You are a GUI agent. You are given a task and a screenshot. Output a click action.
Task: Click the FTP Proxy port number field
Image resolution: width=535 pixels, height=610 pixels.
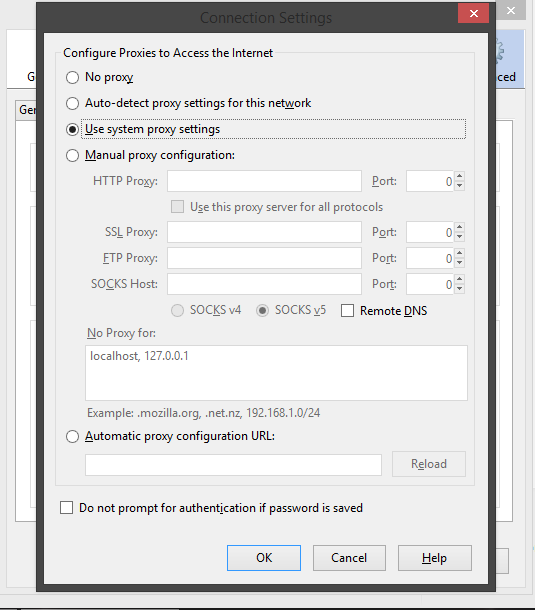(430, 258)
